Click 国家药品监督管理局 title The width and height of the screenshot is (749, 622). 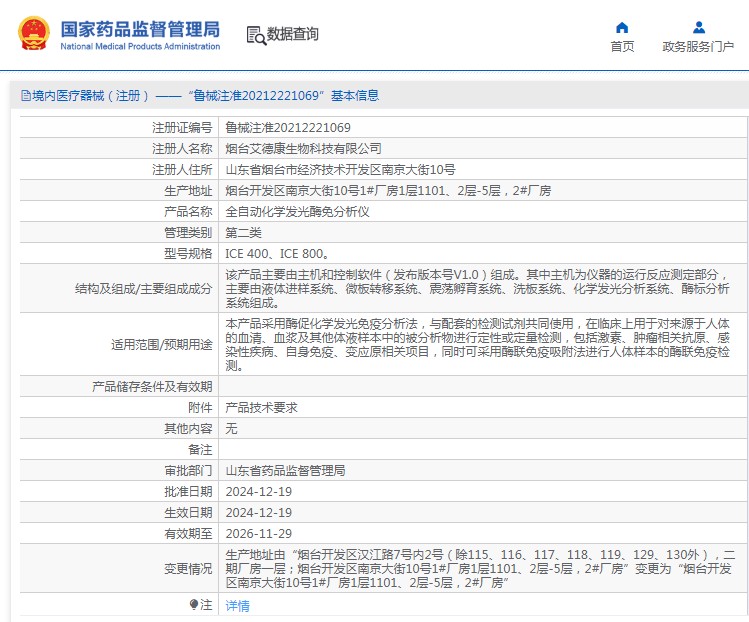pos(140,29)
